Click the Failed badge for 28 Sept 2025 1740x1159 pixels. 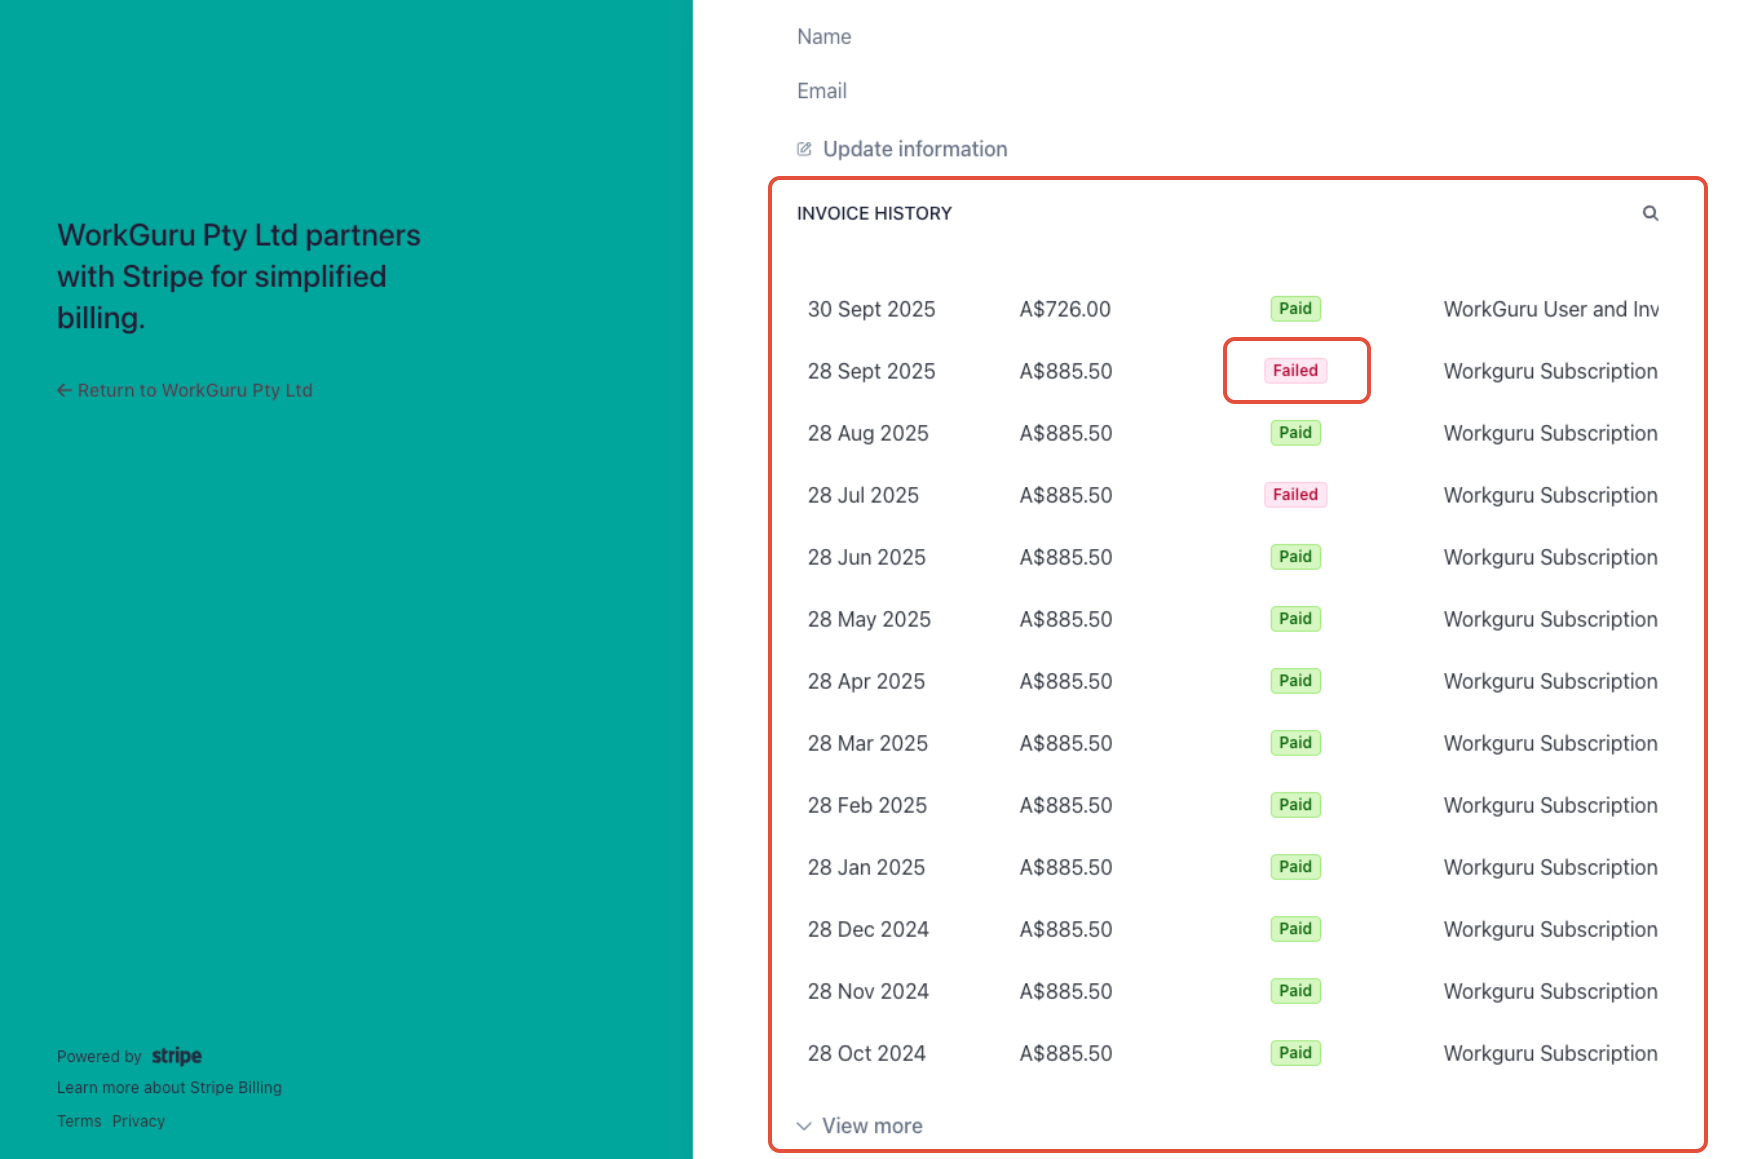(1295, 371)
